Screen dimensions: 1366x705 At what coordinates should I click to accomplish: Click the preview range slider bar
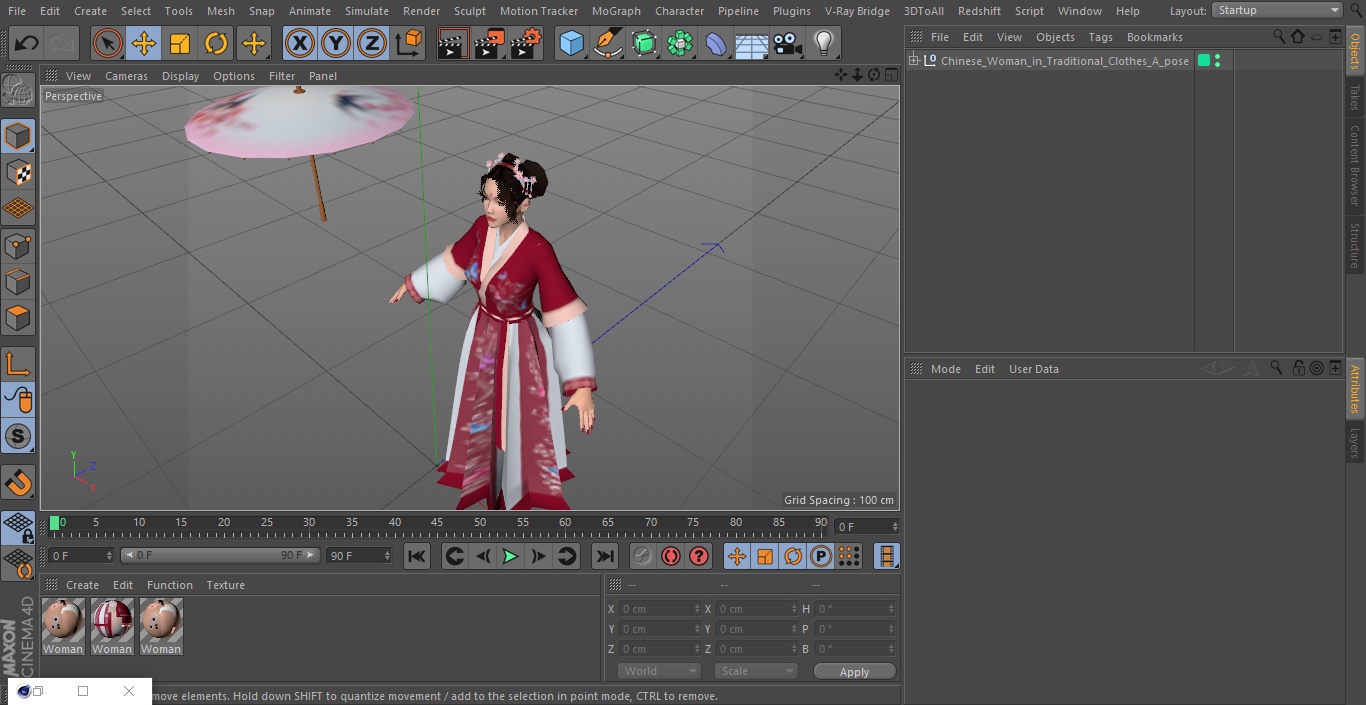tap(219, 555)
